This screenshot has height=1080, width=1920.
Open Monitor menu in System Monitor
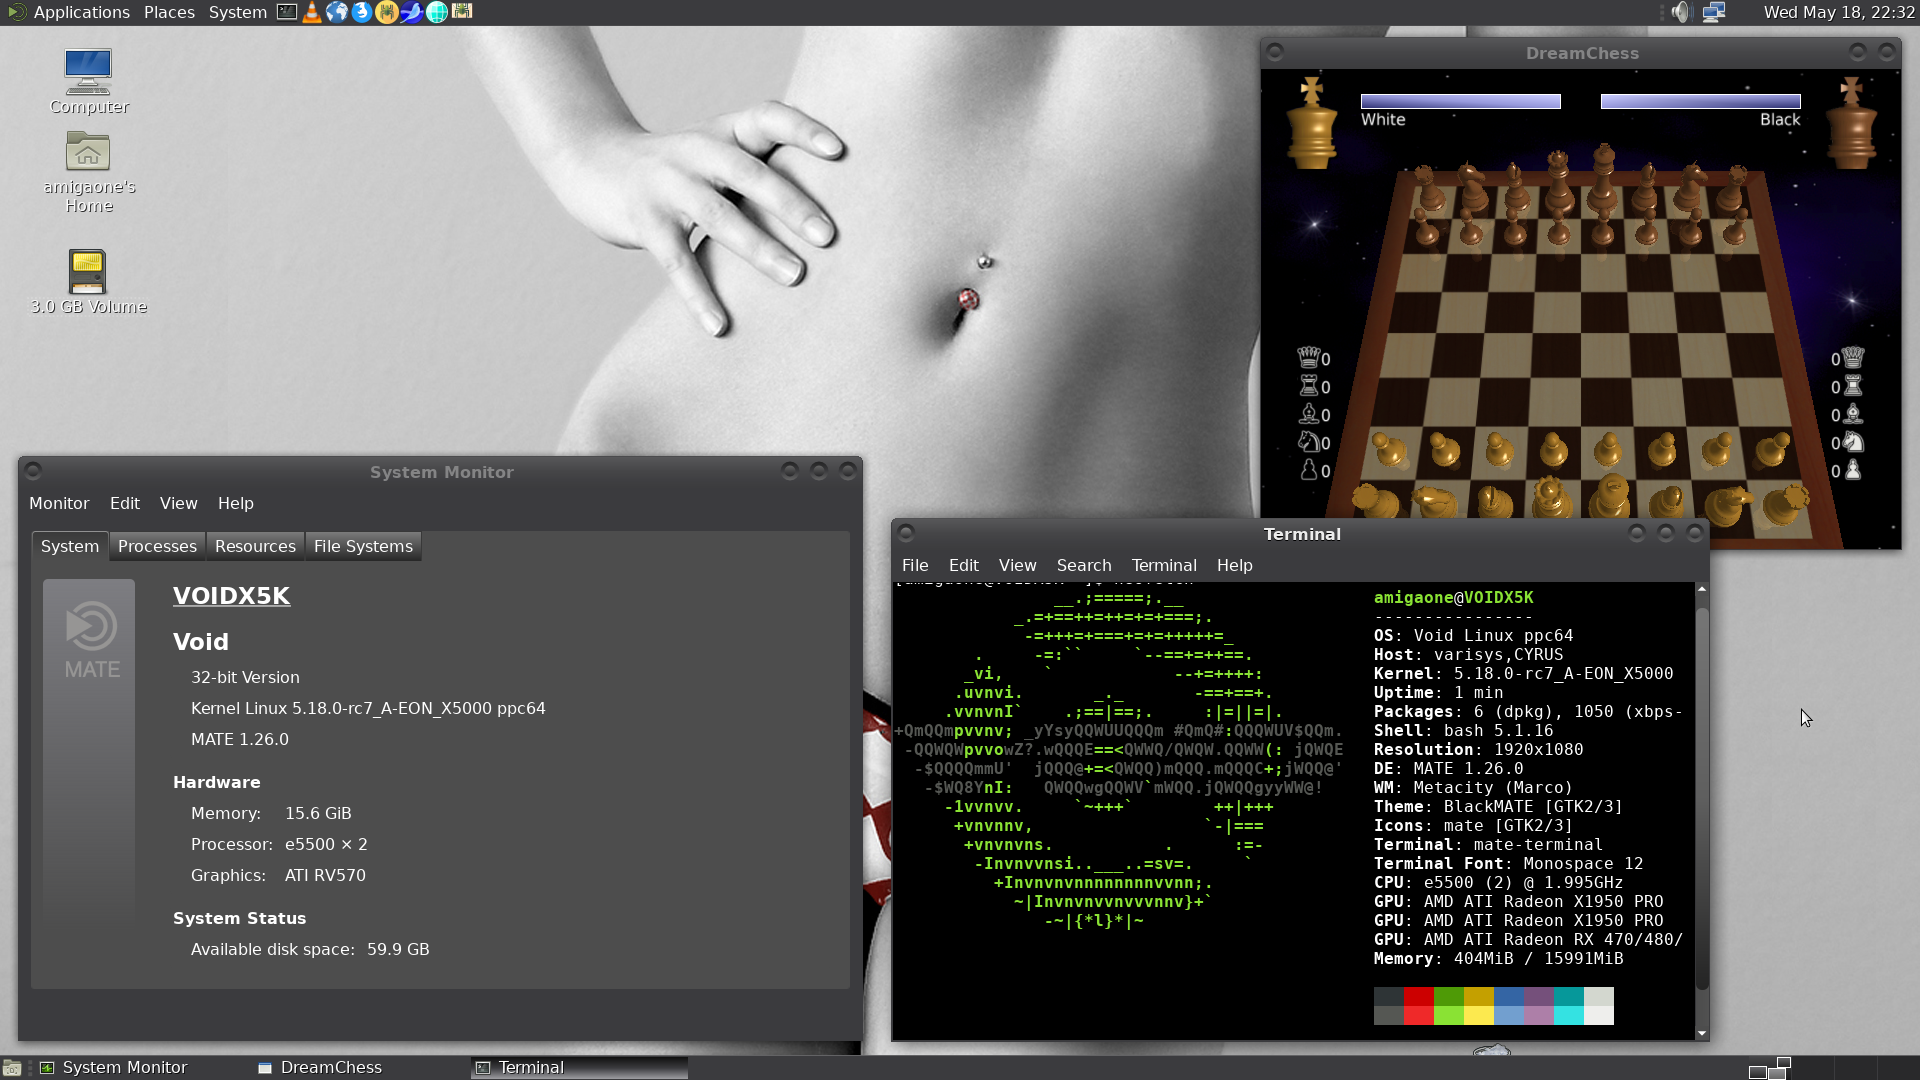(x=59, y=503)
